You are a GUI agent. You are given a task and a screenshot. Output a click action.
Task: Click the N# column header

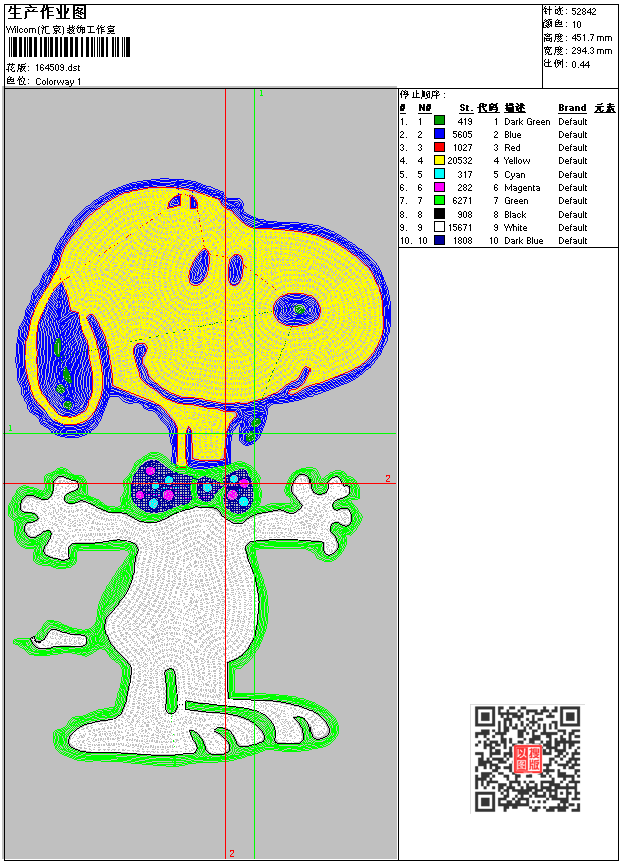coord(424,108)
